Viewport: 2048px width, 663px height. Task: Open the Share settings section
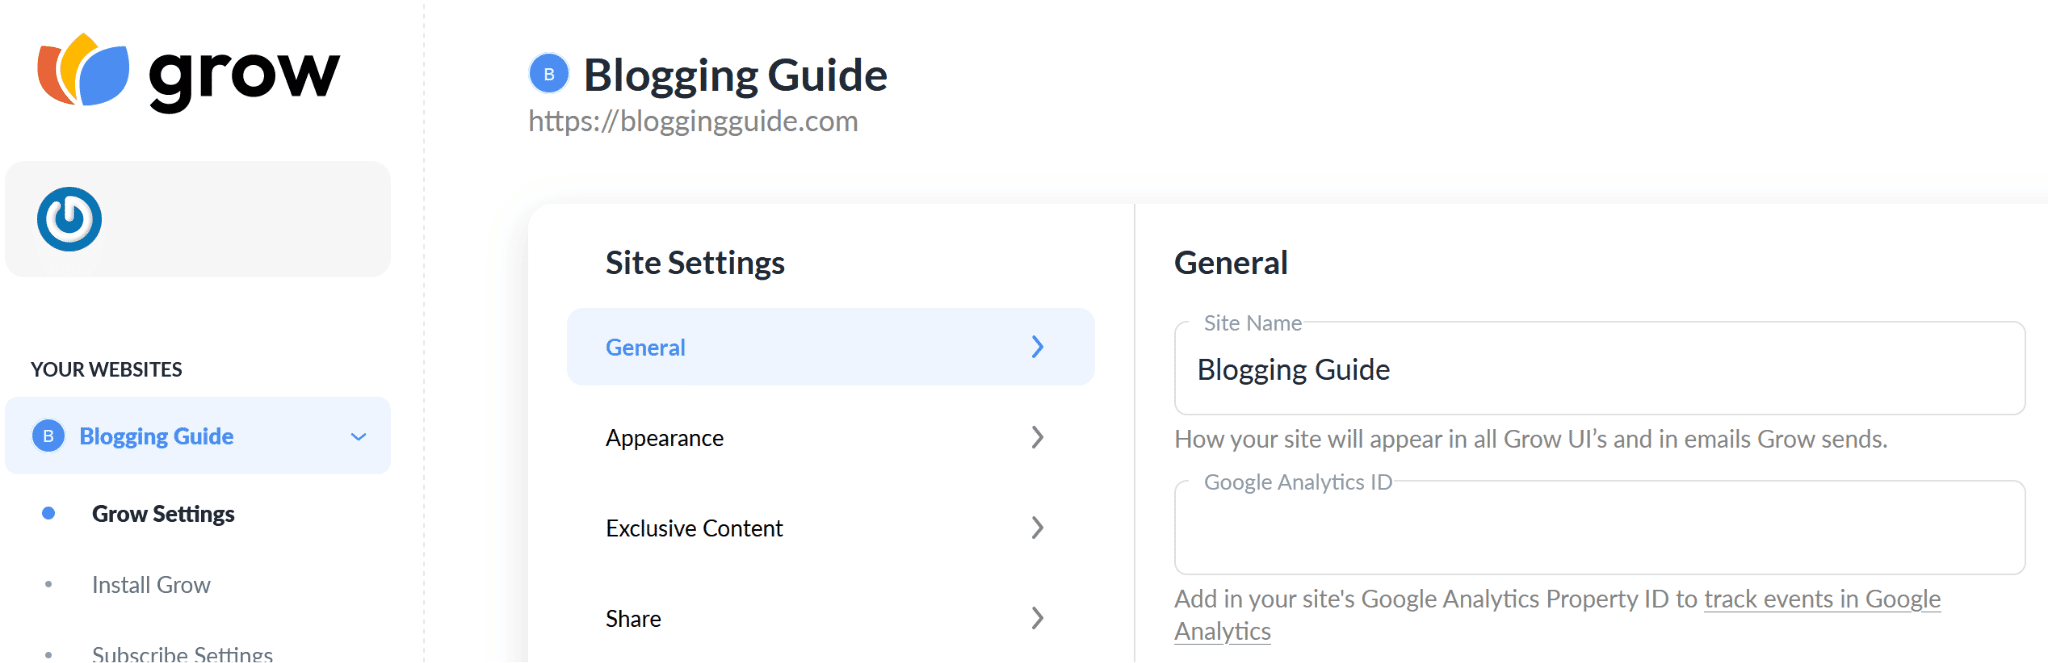830,618
